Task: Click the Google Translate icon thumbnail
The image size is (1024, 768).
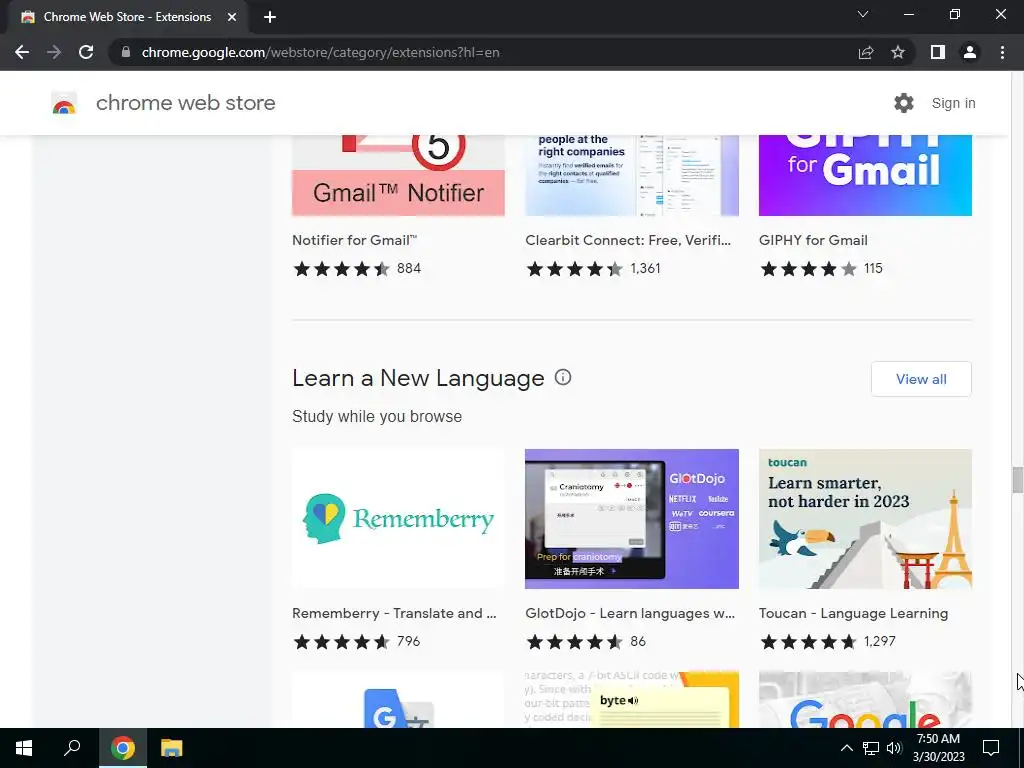Action: pyautogui.click(x=398, y=700)
